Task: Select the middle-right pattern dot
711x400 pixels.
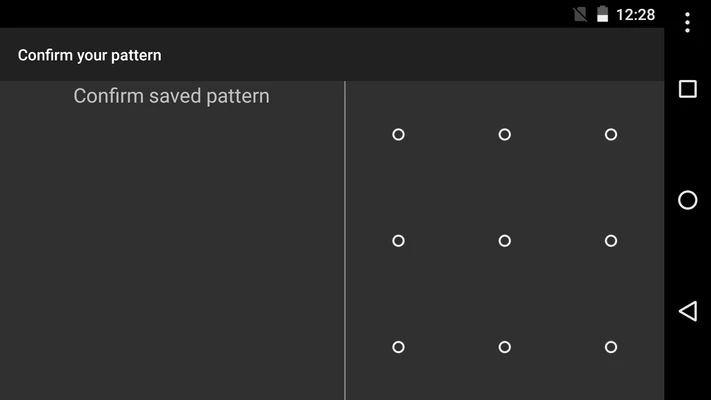Action: [x=611, y=241]
